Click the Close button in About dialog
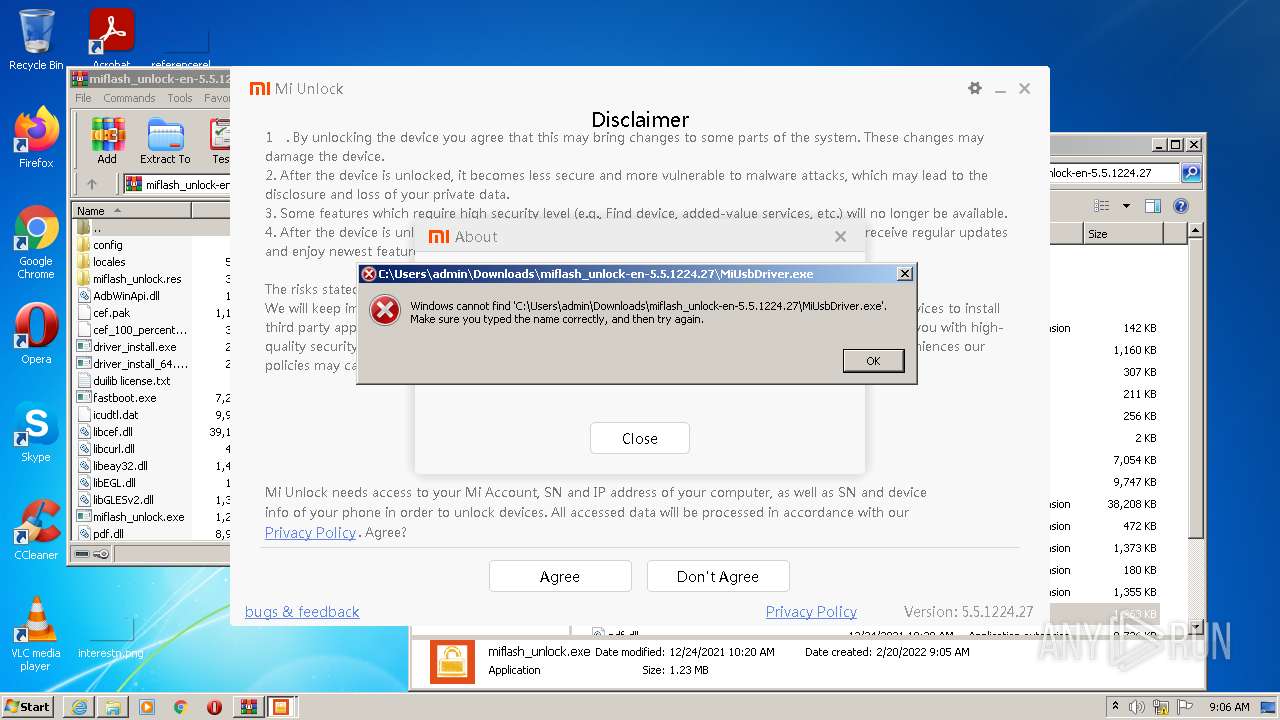This screenshot has height=720, width=1280. tap(640, 438)
